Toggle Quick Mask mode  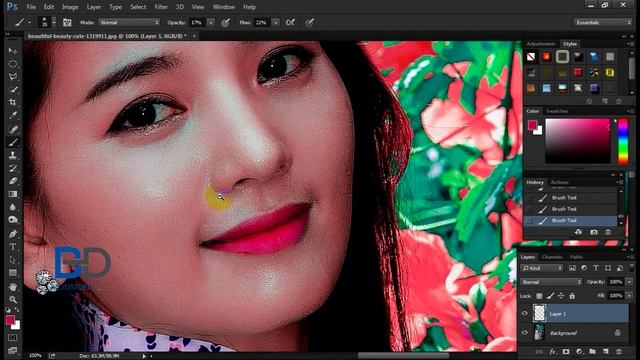pyautogui.click(x=13, y=338)
